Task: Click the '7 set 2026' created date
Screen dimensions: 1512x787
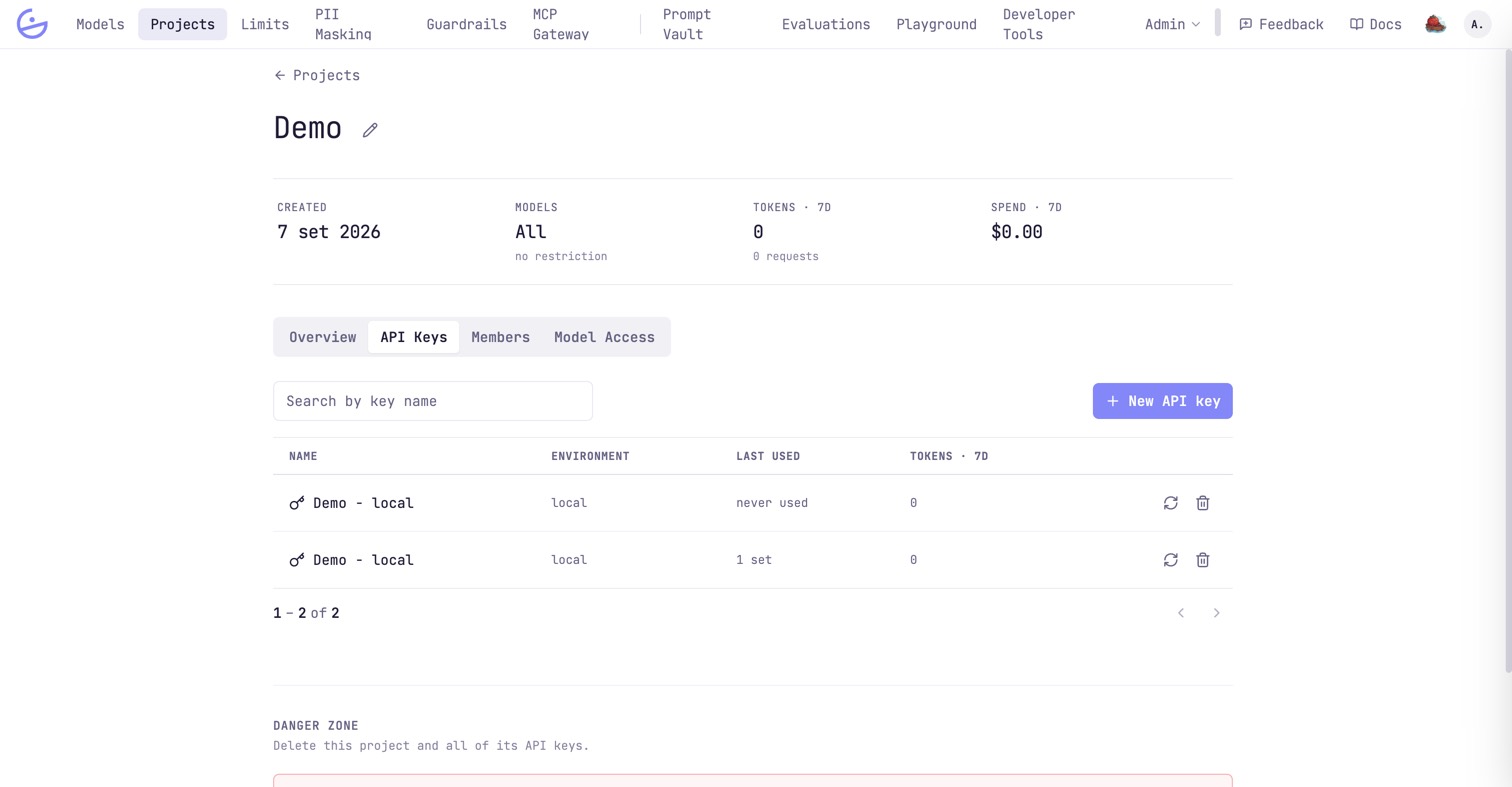Action: point(329,232)
